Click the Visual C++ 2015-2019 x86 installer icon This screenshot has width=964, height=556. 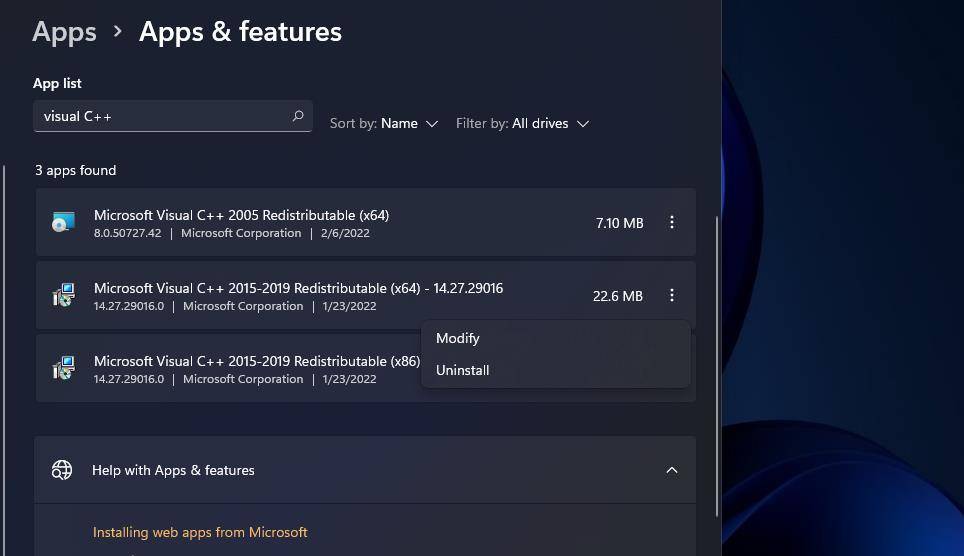(64, 368)
